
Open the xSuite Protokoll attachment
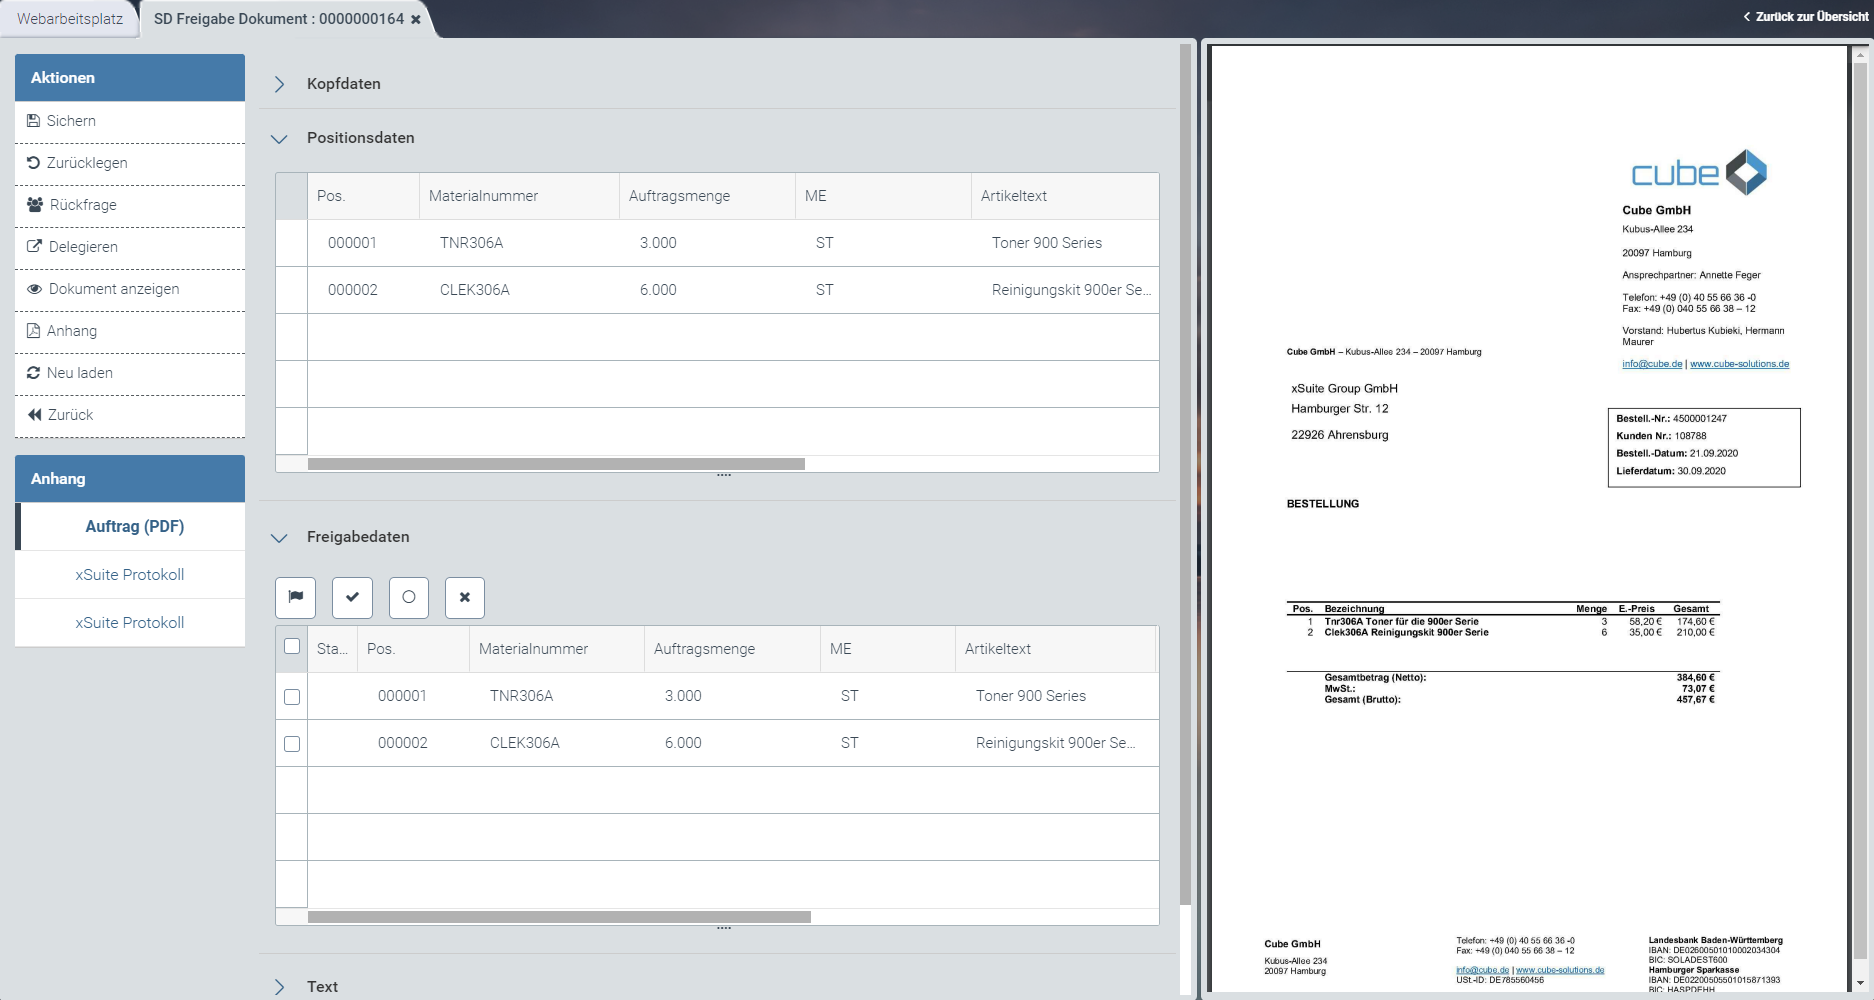point(129,574)
